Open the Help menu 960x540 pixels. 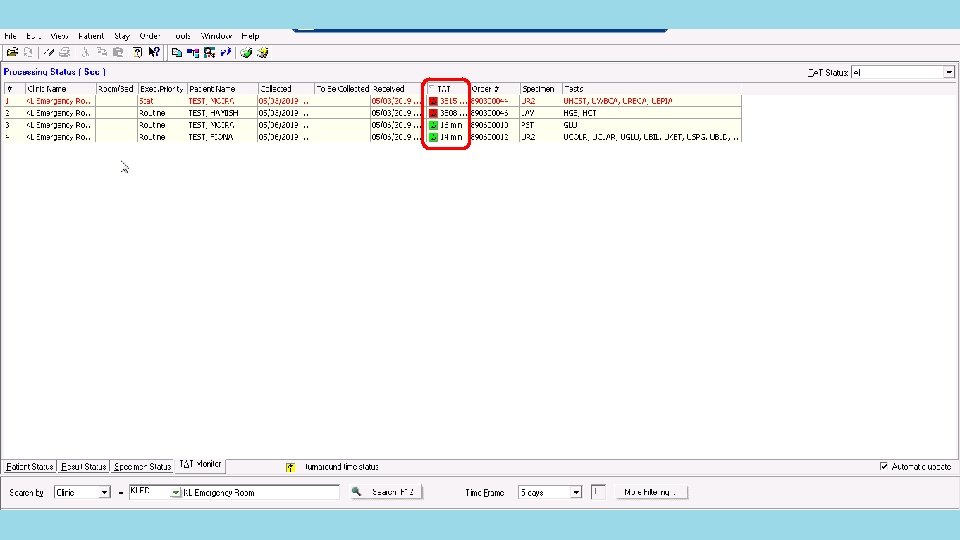pyautogui.click(x=250, y=36)
